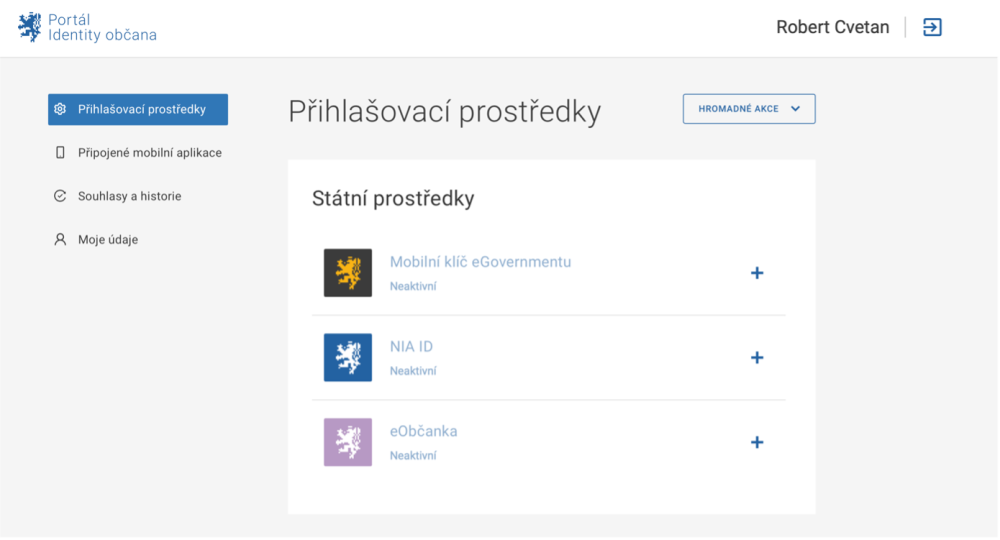Click the eObčanka label text
1000x540 pixels.
tap(423, 431)
